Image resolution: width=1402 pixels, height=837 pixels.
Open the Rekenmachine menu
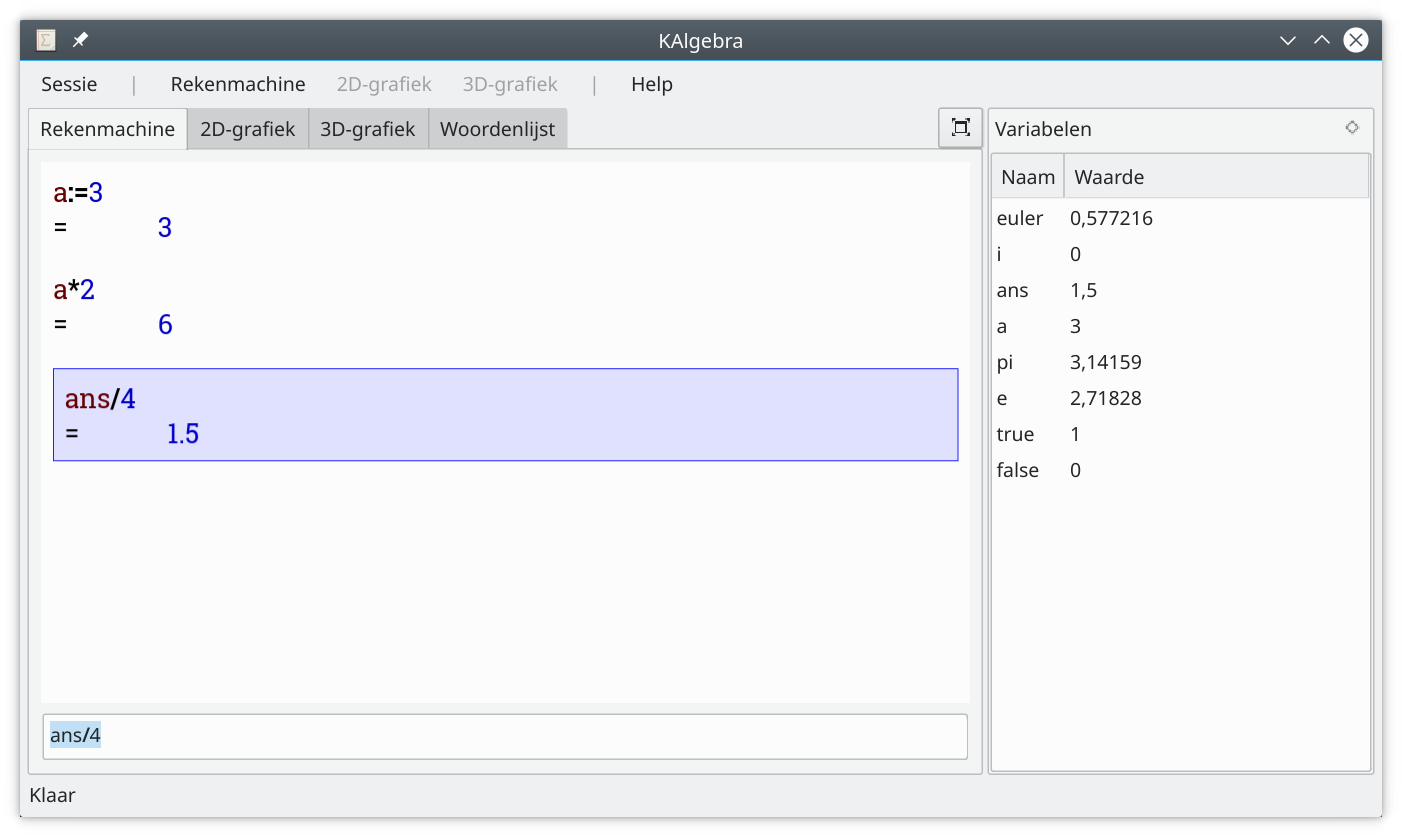pos(238,84)
